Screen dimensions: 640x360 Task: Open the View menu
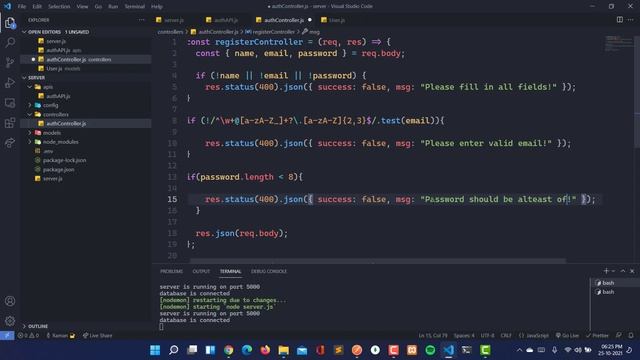(x=82, y=7)
